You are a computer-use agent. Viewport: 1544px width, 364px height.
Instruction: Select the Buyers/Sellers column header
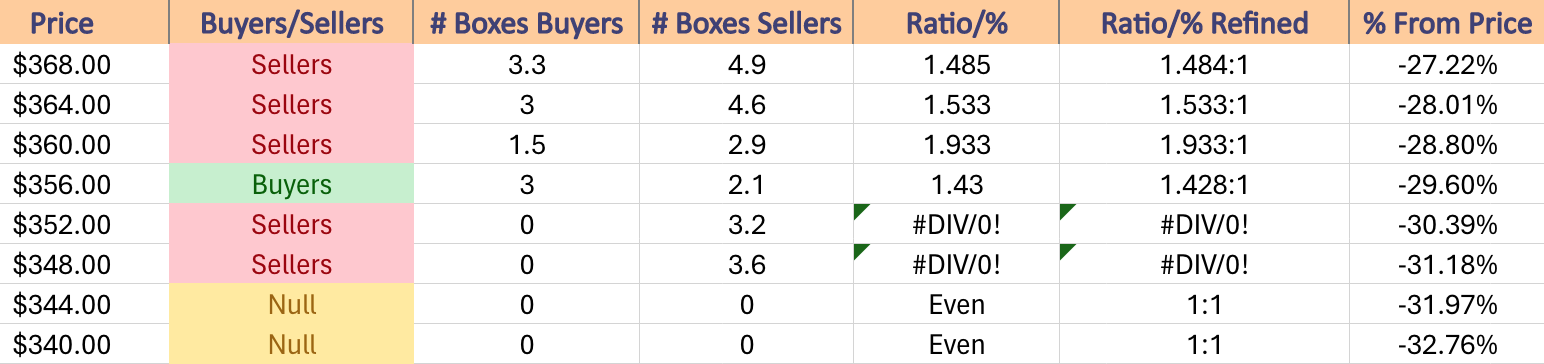coord(291,22)
